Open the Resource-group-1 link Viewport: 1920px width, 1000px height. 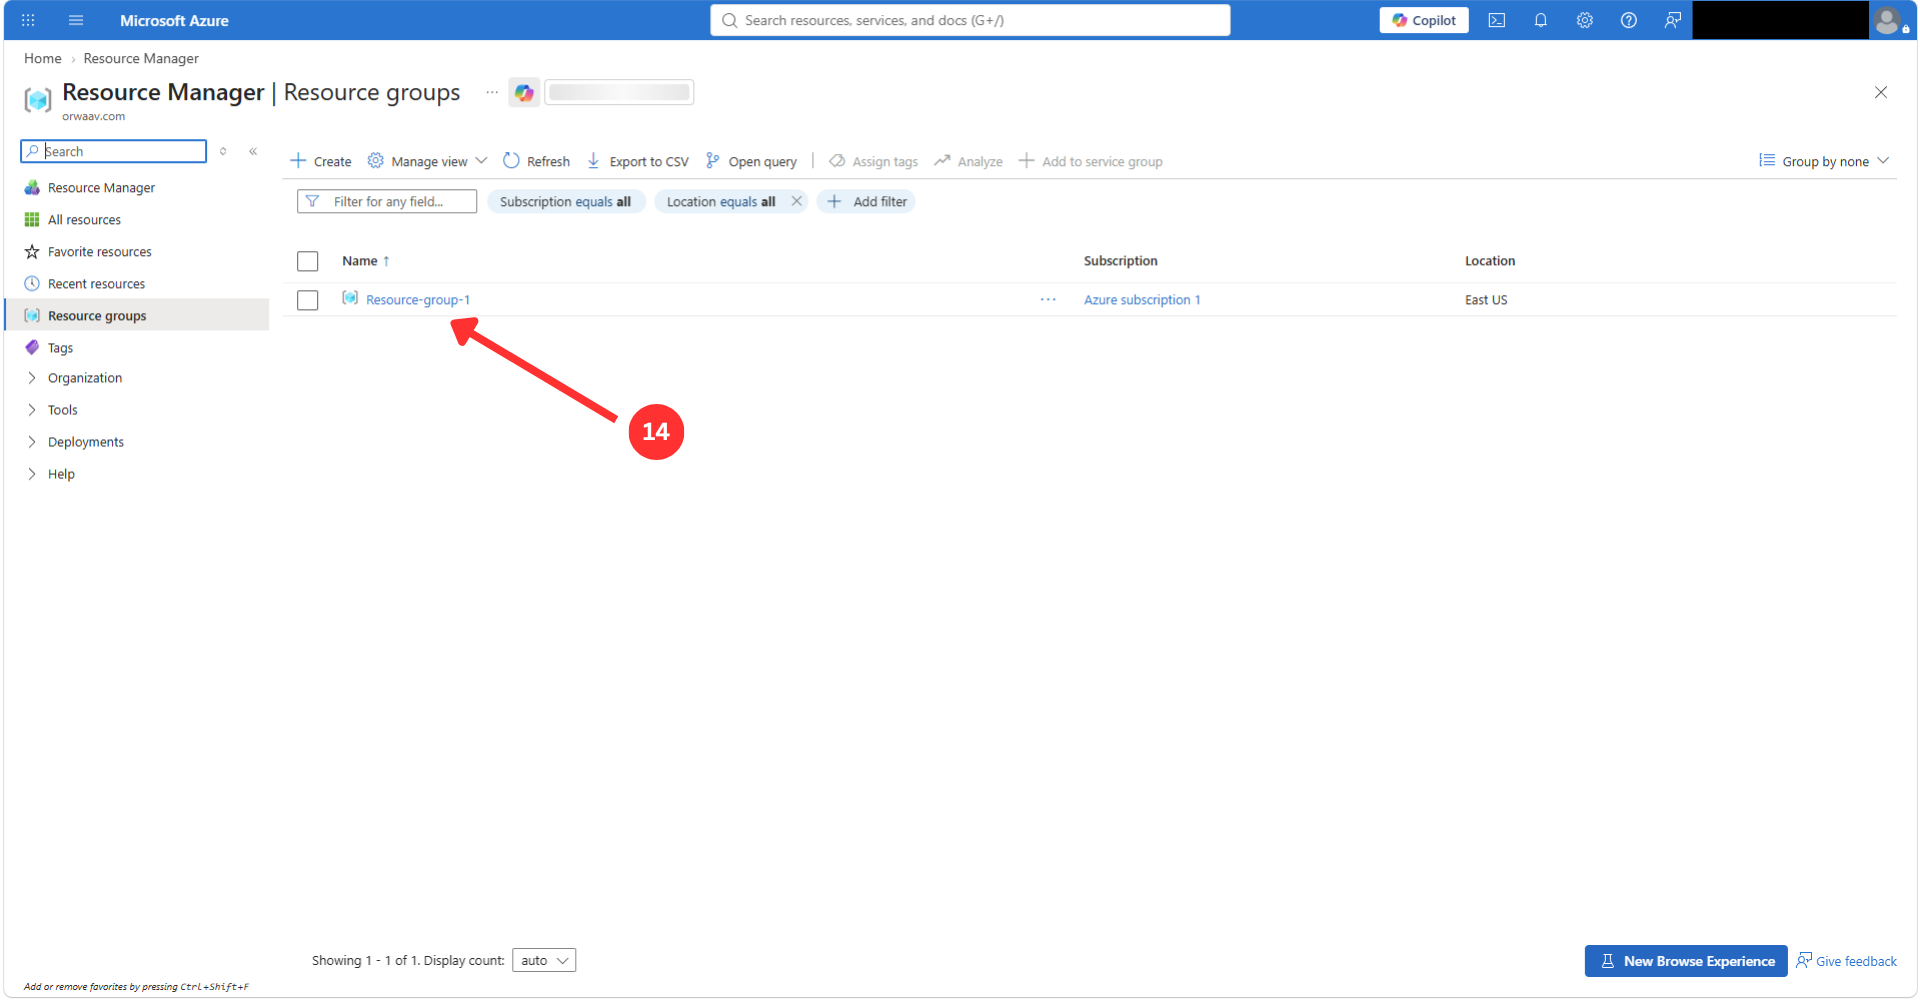418,300
